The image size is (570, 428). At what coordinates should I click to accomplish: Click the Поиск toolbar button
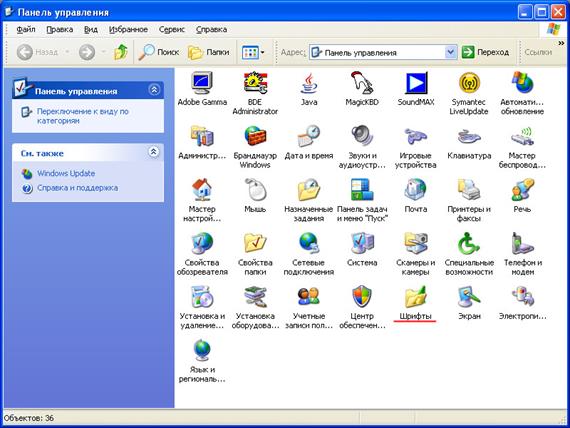(x=159, y=52)
